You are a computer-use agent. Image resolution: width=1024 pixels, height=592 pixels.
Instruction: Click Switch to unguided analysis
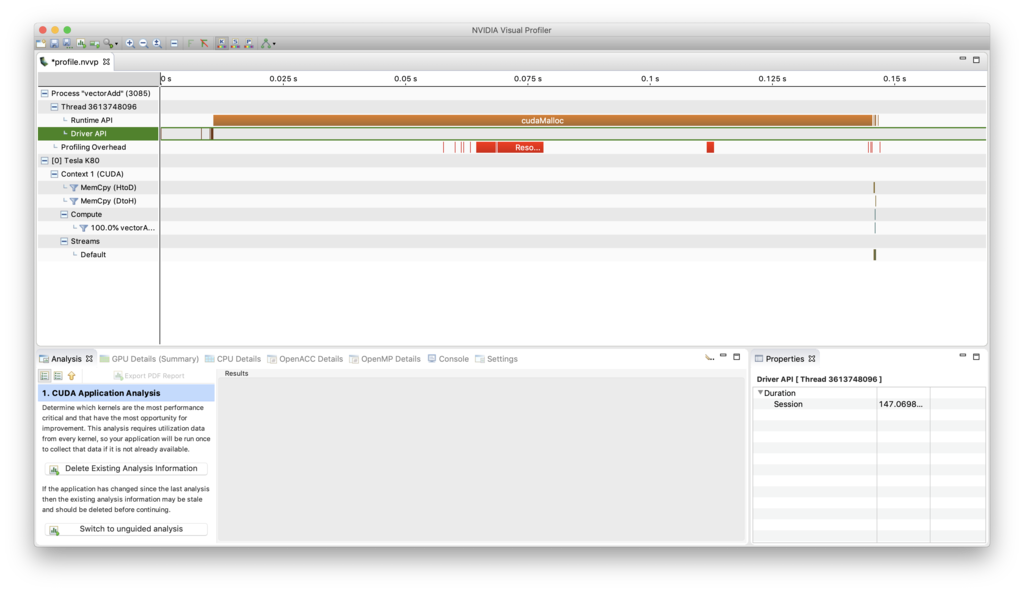click(x=126, y=529)
